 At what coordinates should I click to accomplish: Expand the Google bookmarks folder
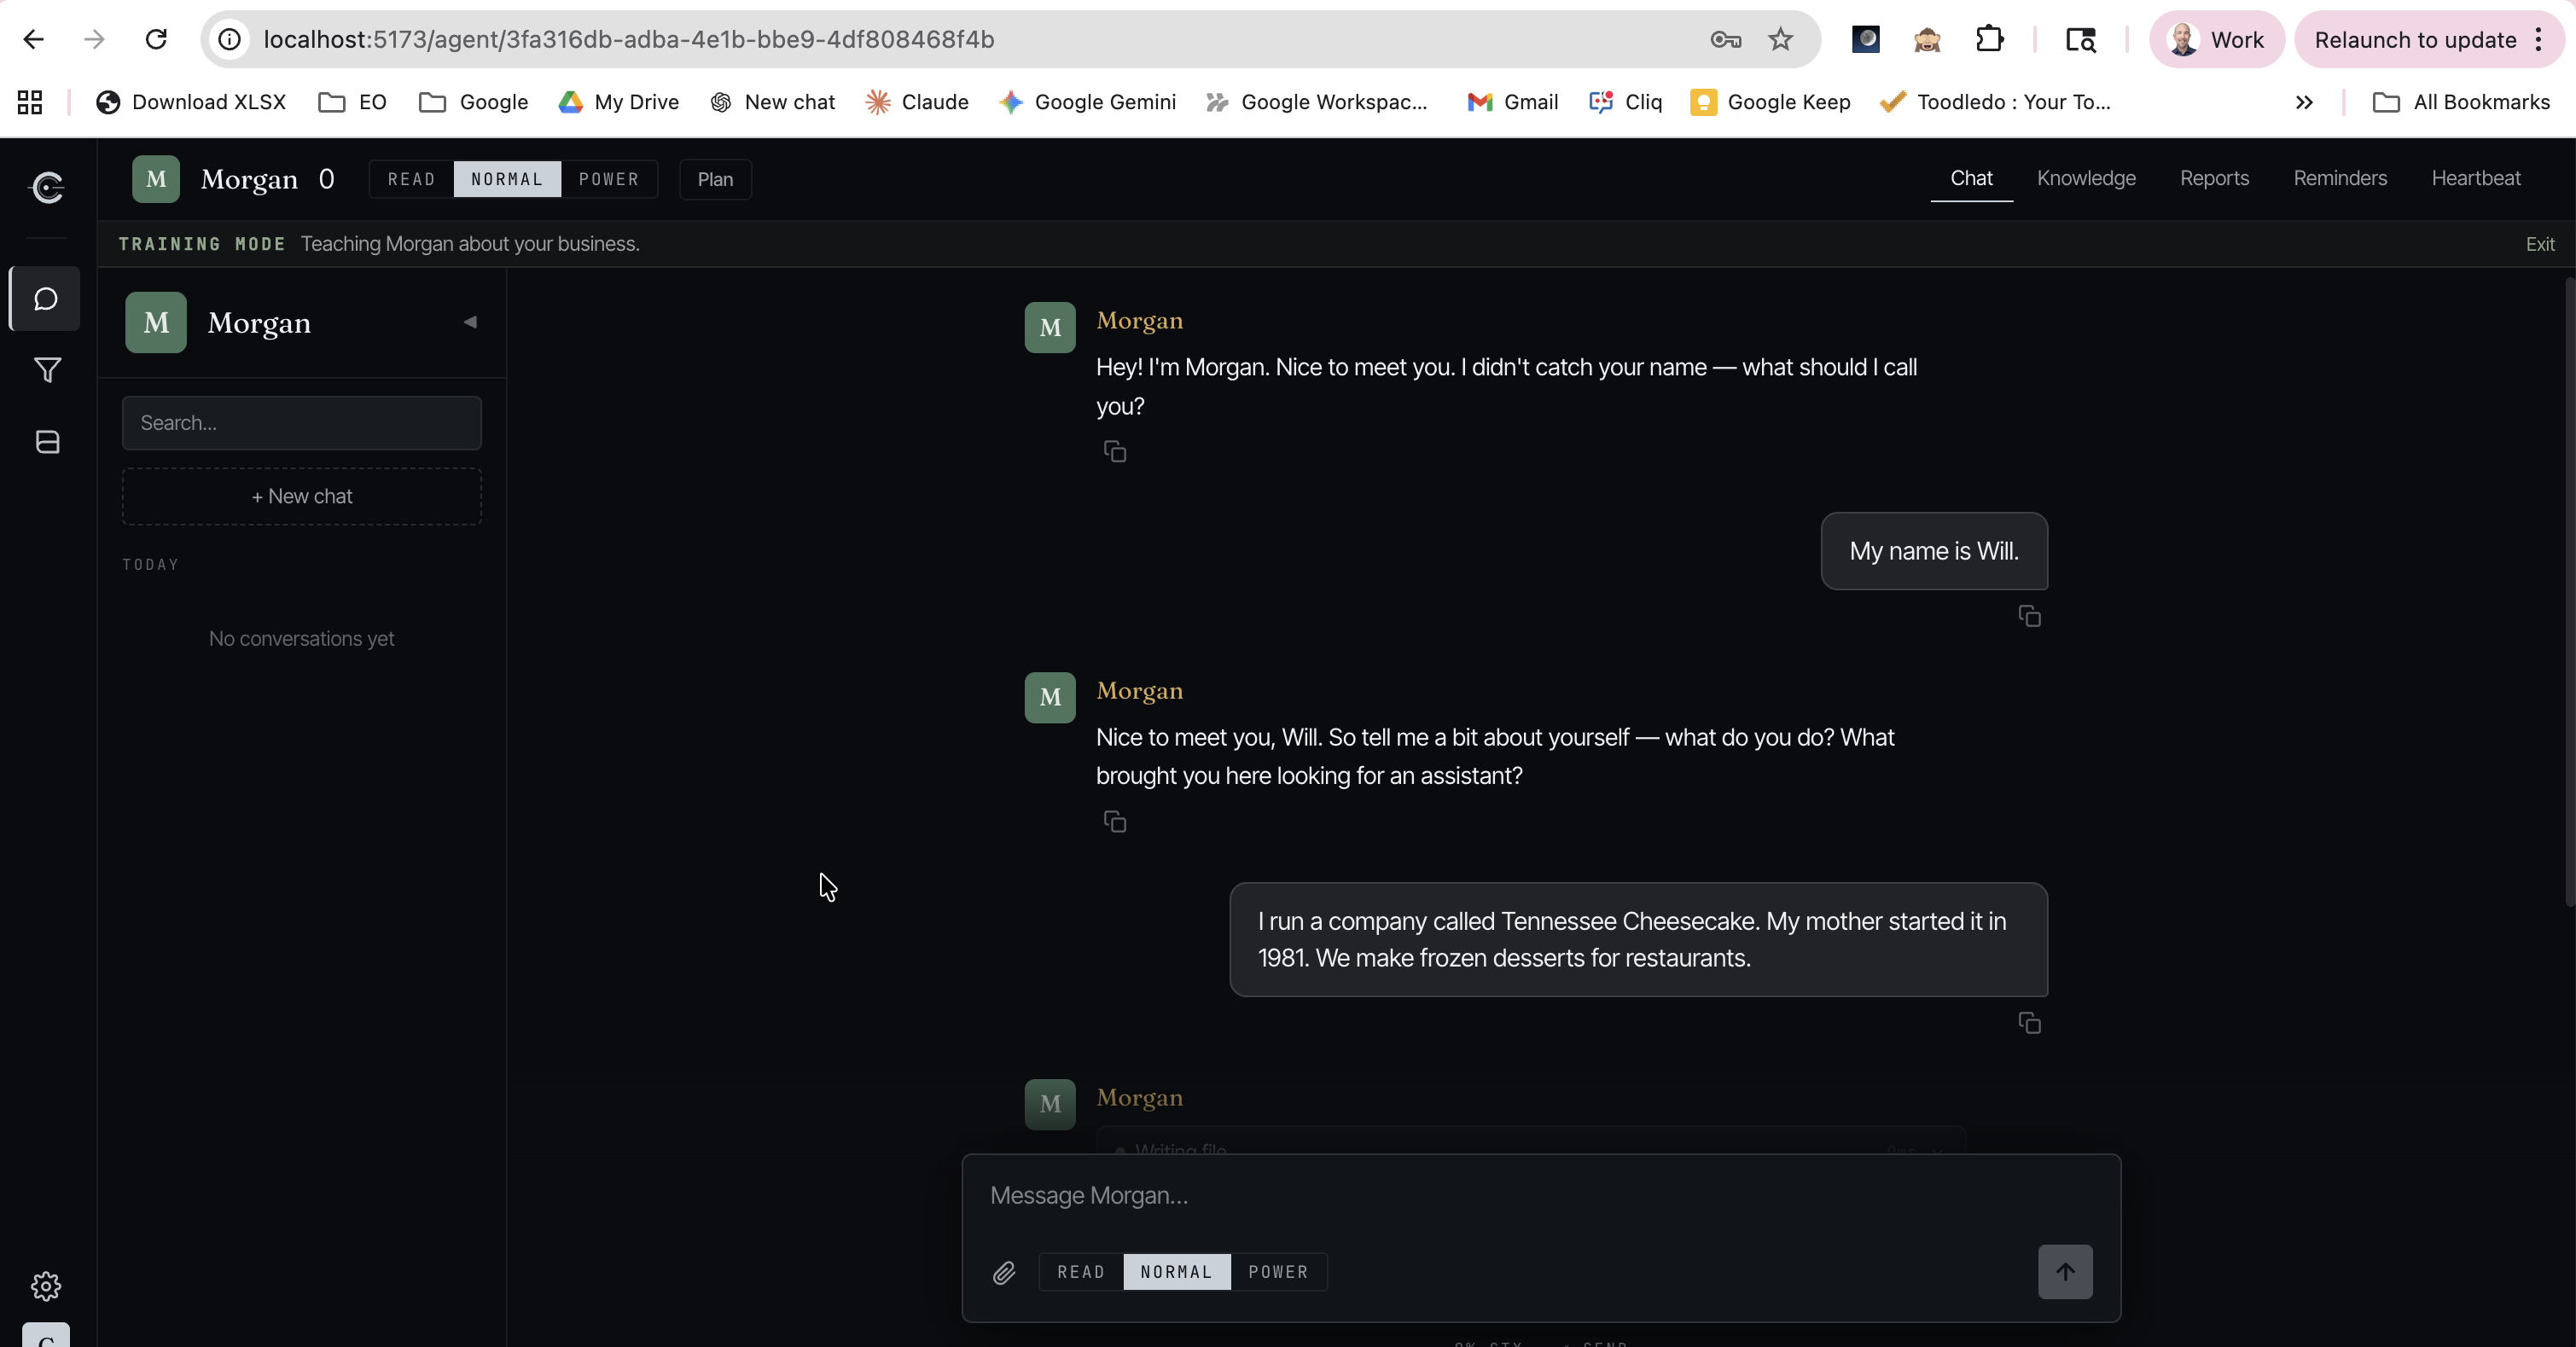[473, 102]
